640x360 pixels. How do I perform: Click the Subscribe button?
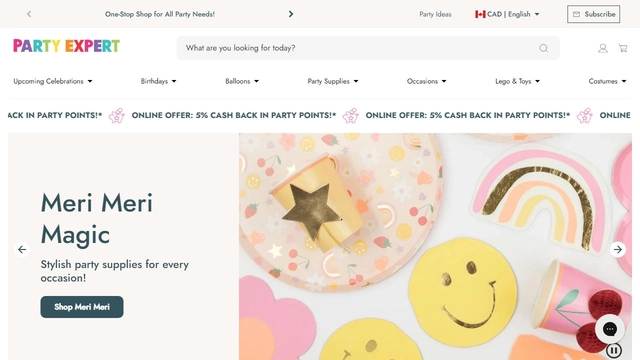[593, 14]
